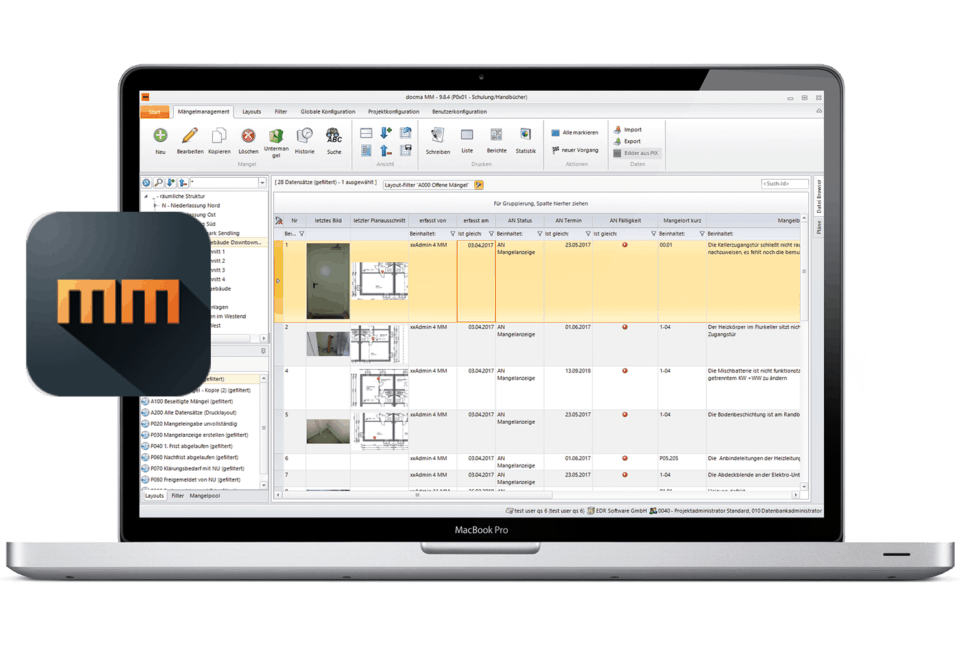Open the filter dropdown under AN Status
This screenshot has width=960, height=662.
(x=539, y=234)
